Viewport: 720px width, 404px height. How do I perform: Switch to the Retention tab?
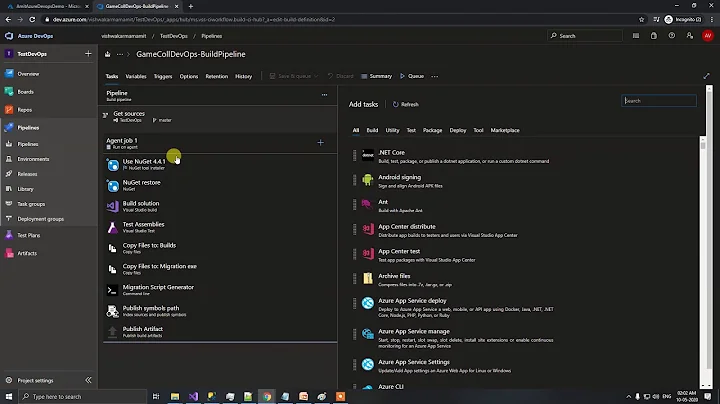pos(217,76)
